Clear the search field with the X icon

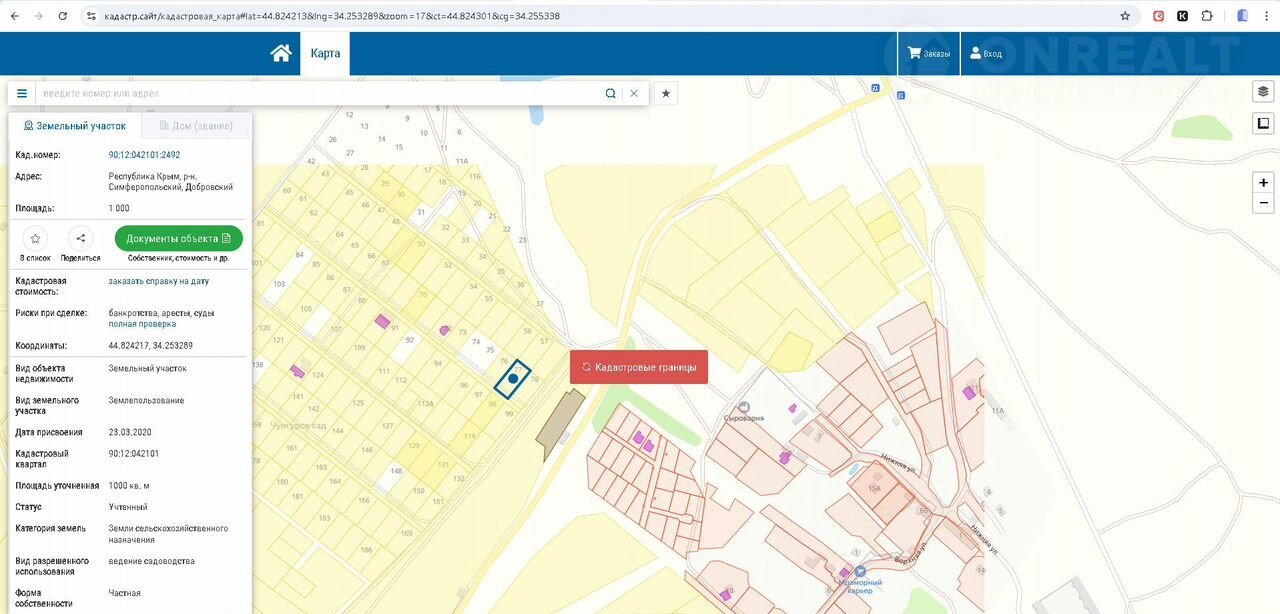tap(634, 93)
